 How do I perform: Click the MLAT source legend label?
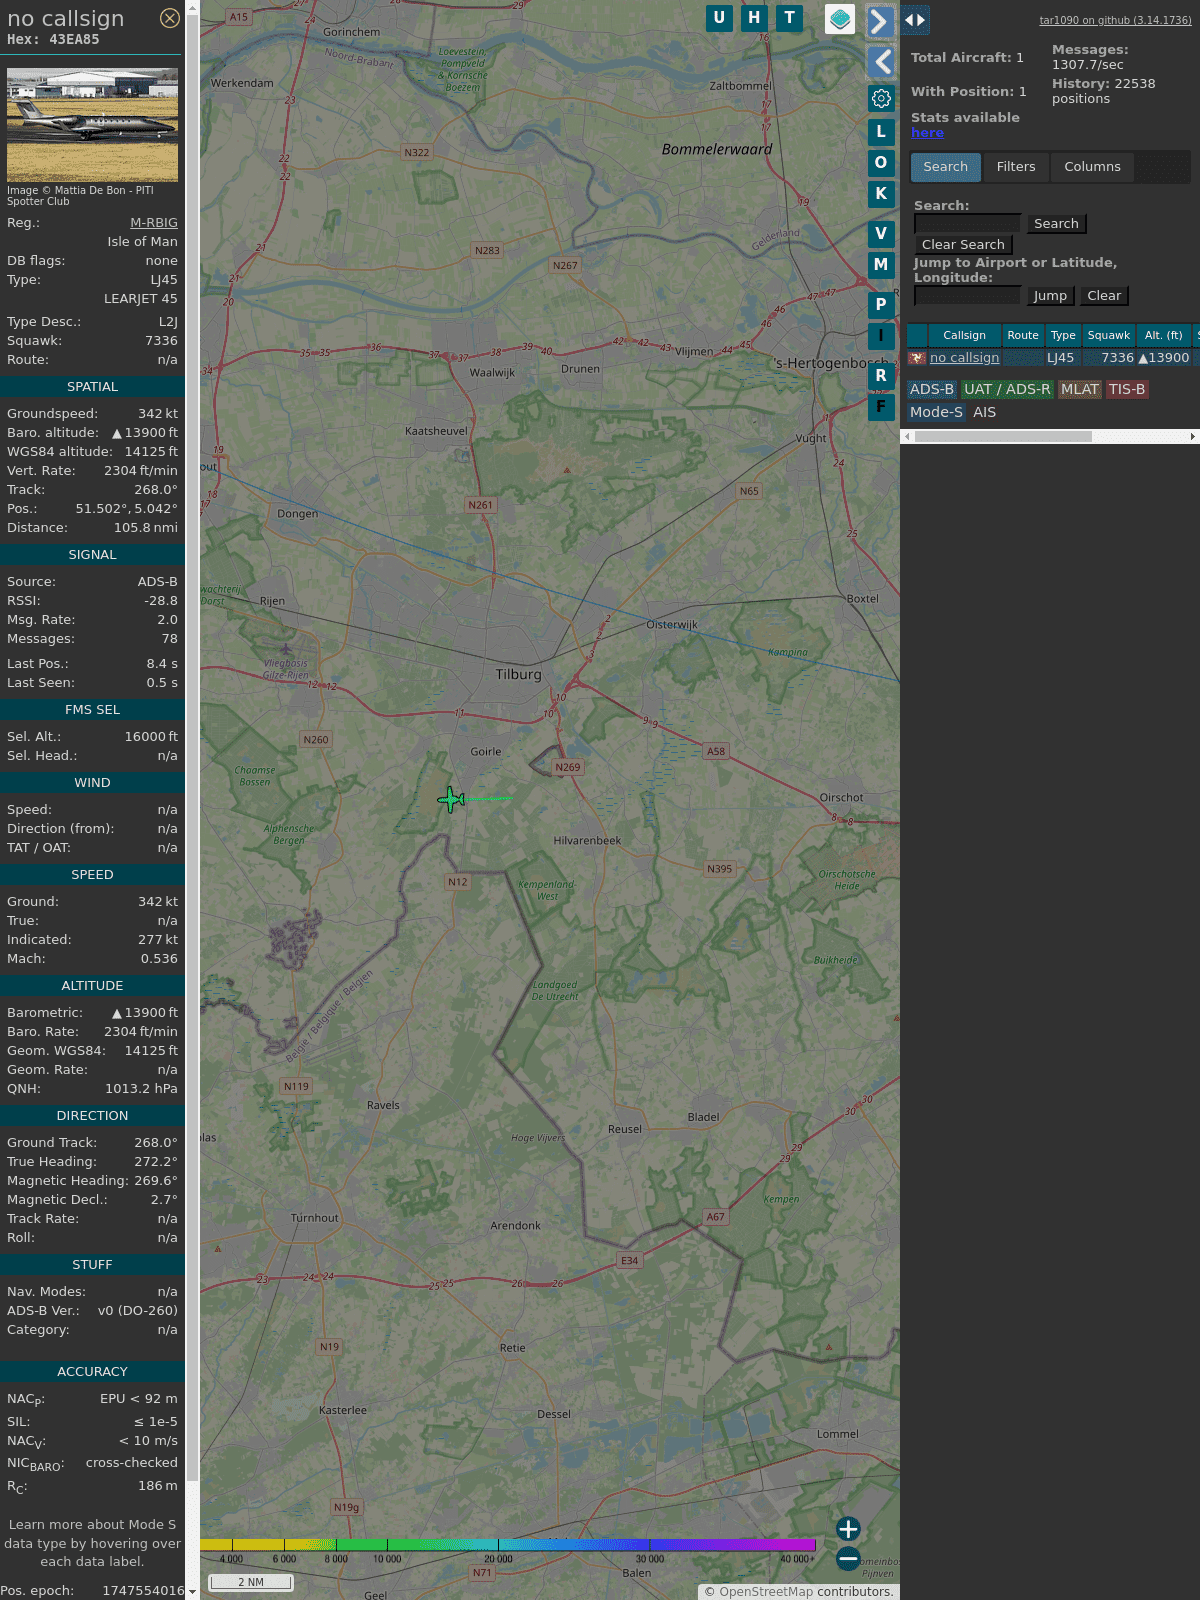(1080, 390)
